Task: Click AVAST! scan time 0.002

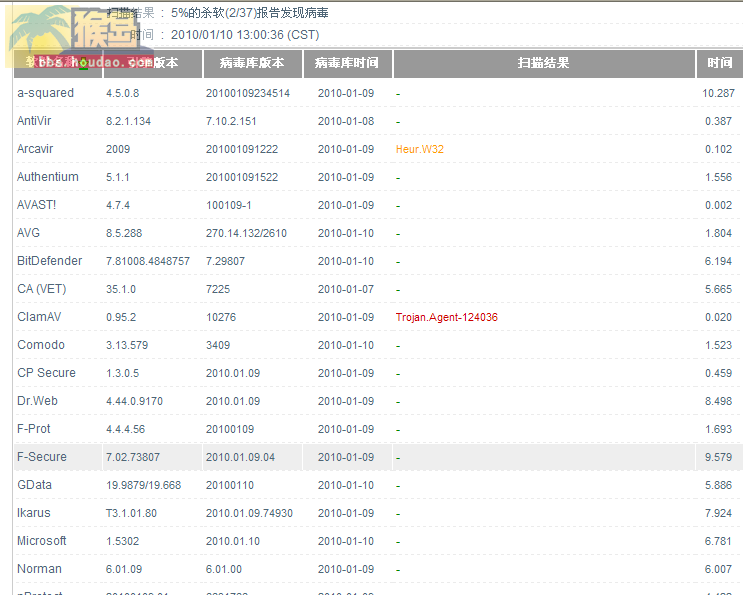Action: click(x=718, y=205)
